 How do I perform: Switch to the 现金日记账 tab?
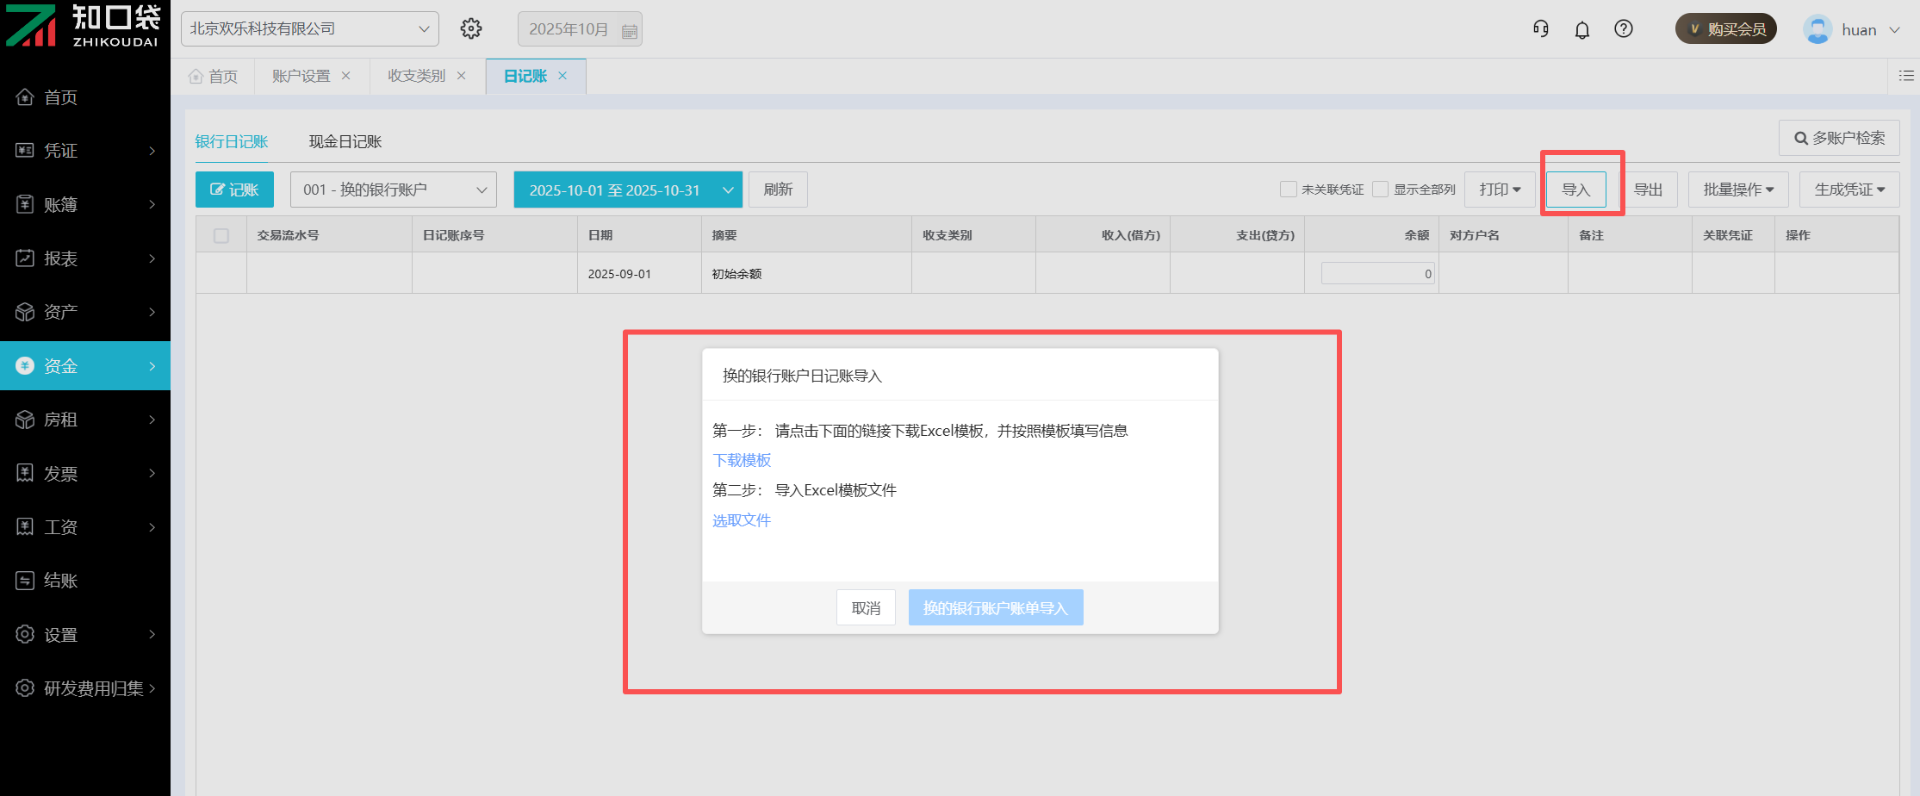pos(345,142)
